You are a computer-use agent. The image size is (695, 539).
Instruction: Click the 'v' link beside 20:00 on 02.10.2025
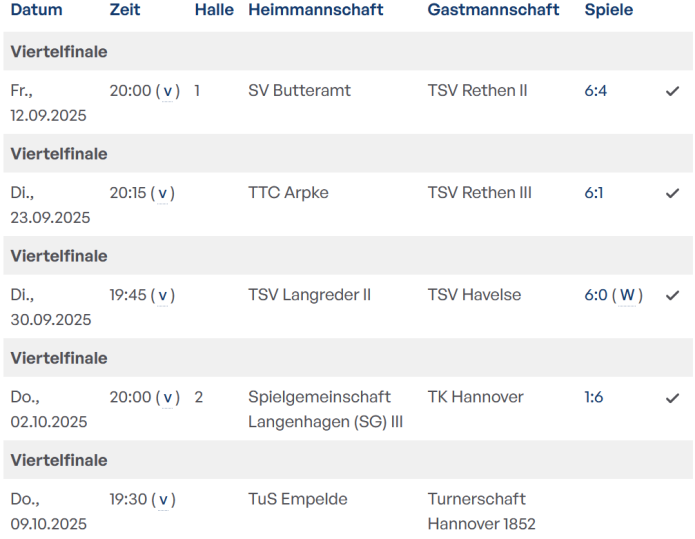(170, 397)
